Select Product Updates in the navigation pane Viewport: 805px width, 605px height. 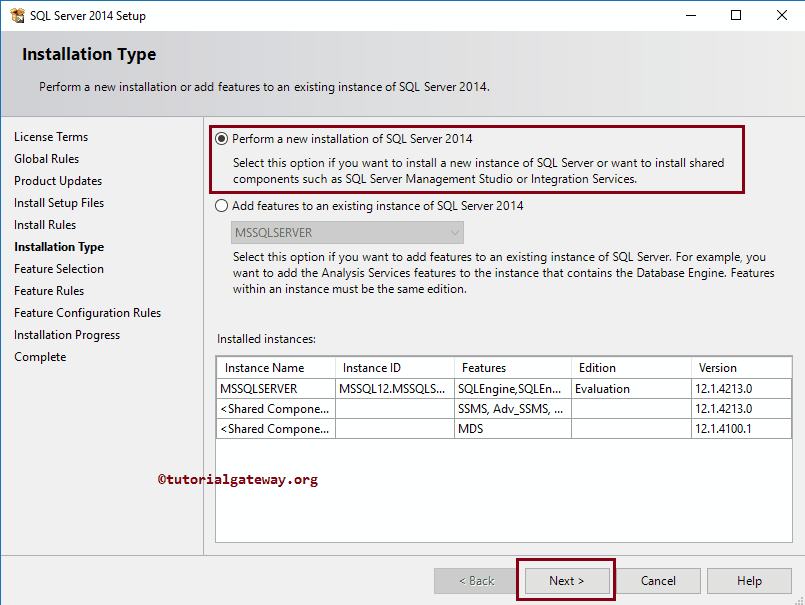point(58,180)
